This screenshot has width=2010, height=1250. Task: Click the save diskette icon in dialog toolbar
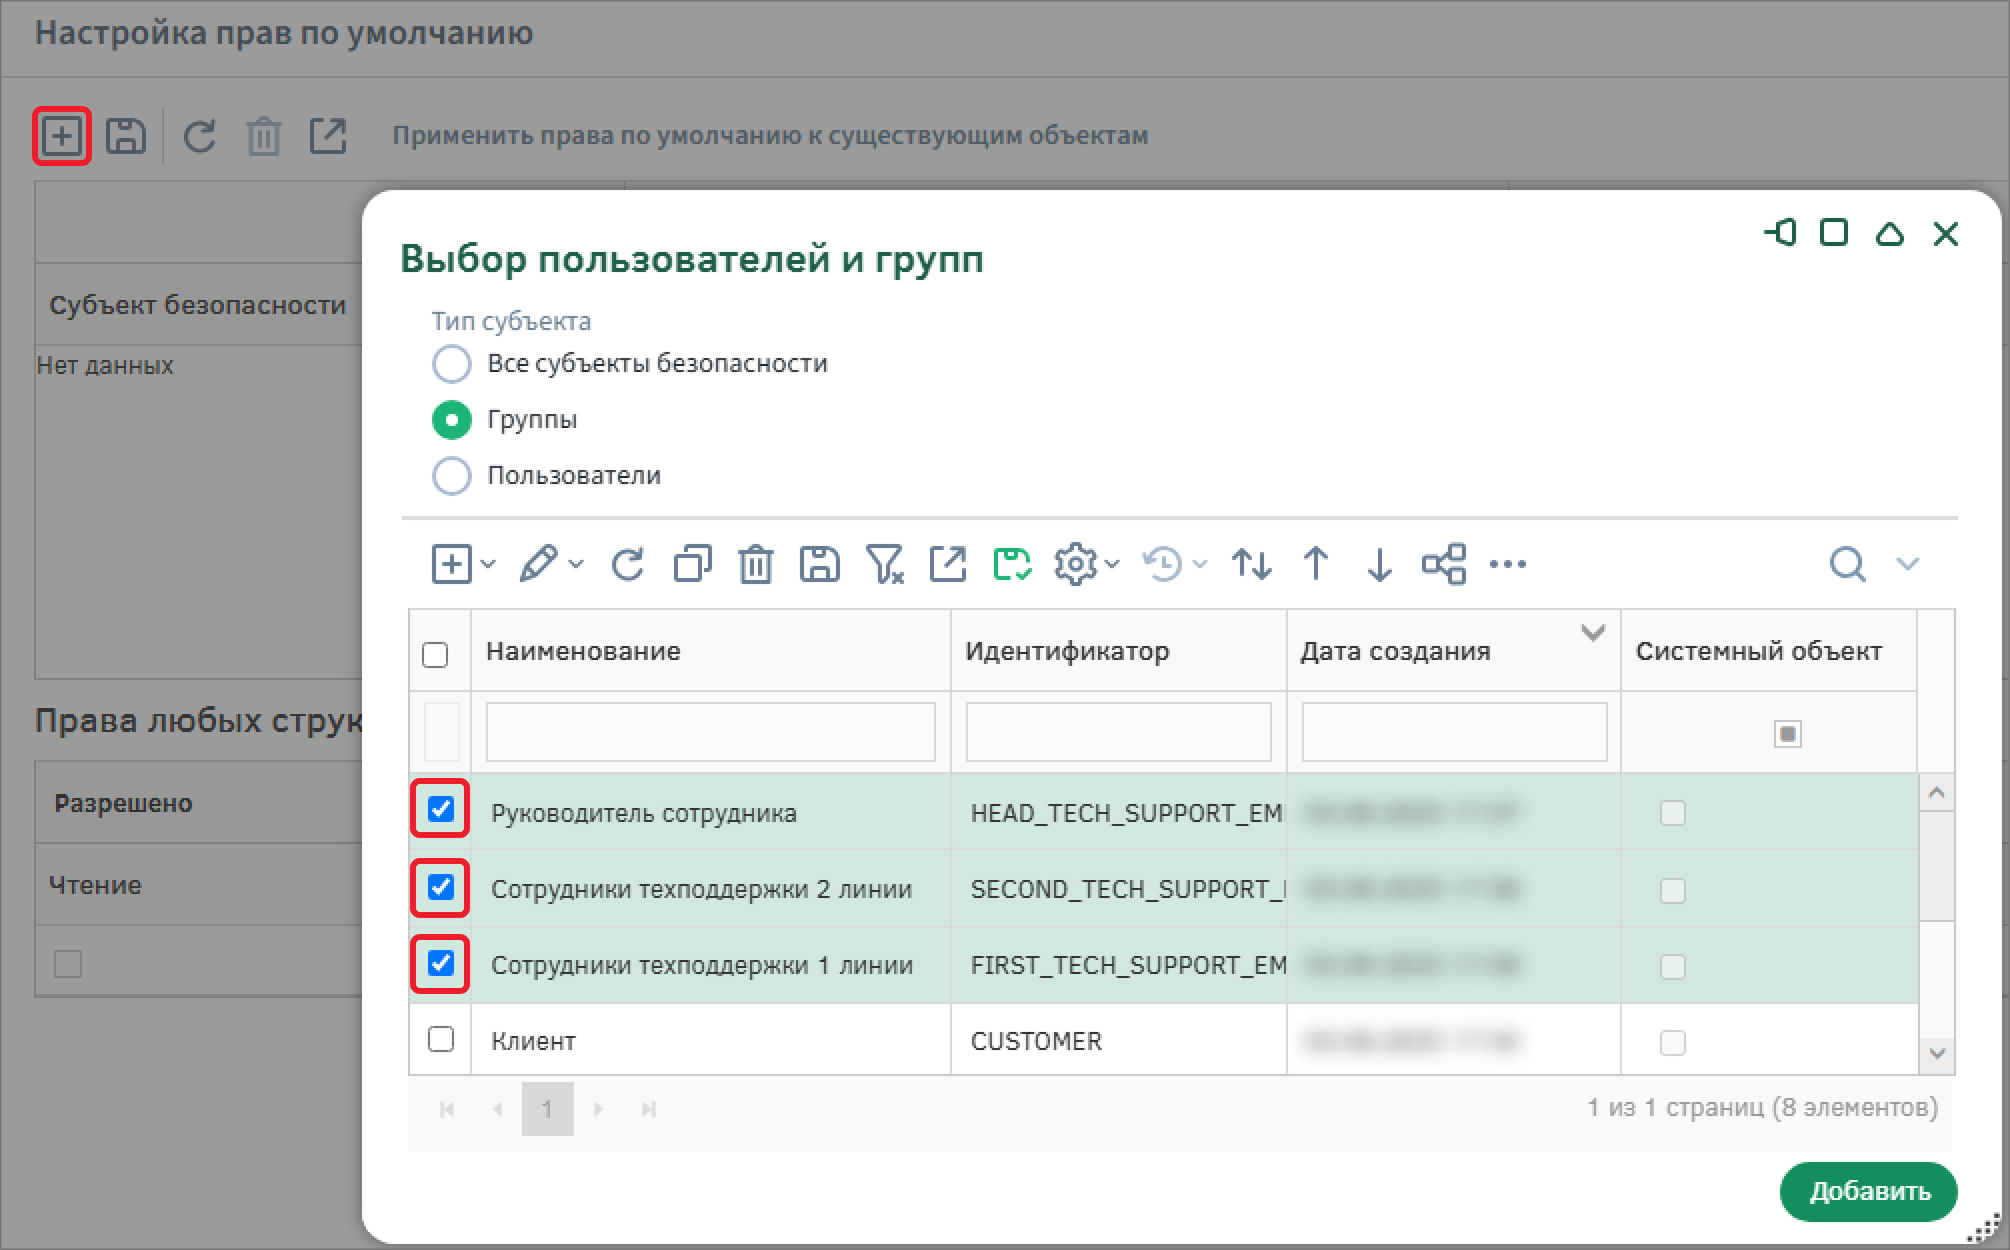pos(820,564)
